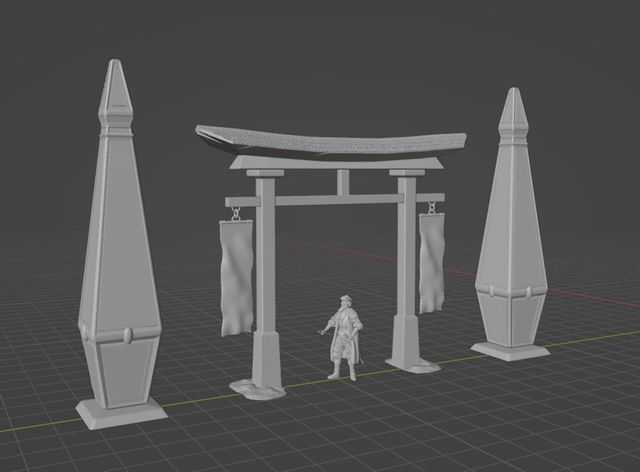Click the chain holding the left banner

click(236, 213)
